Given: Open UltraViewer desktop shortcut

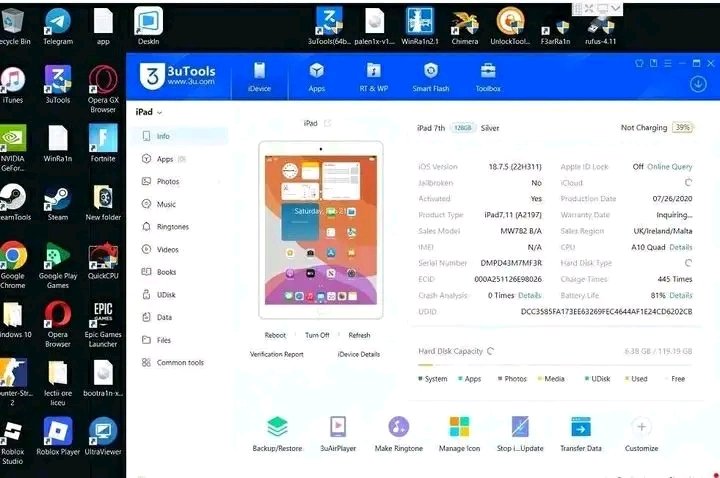Looking at the screenshot, I should [103, 437].
